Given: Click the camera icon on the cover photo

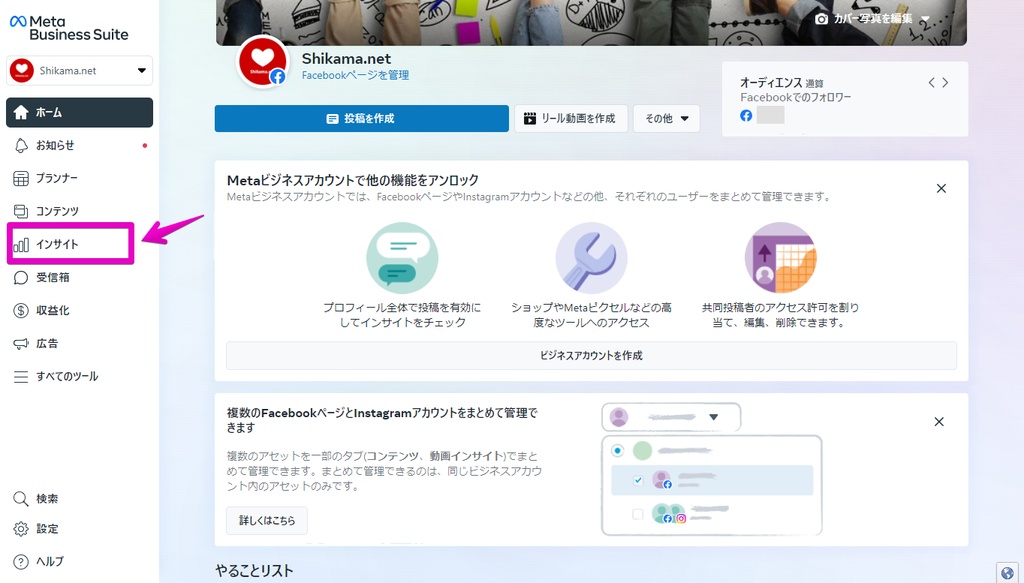Looking at the screenshot, I should point(822,19).
